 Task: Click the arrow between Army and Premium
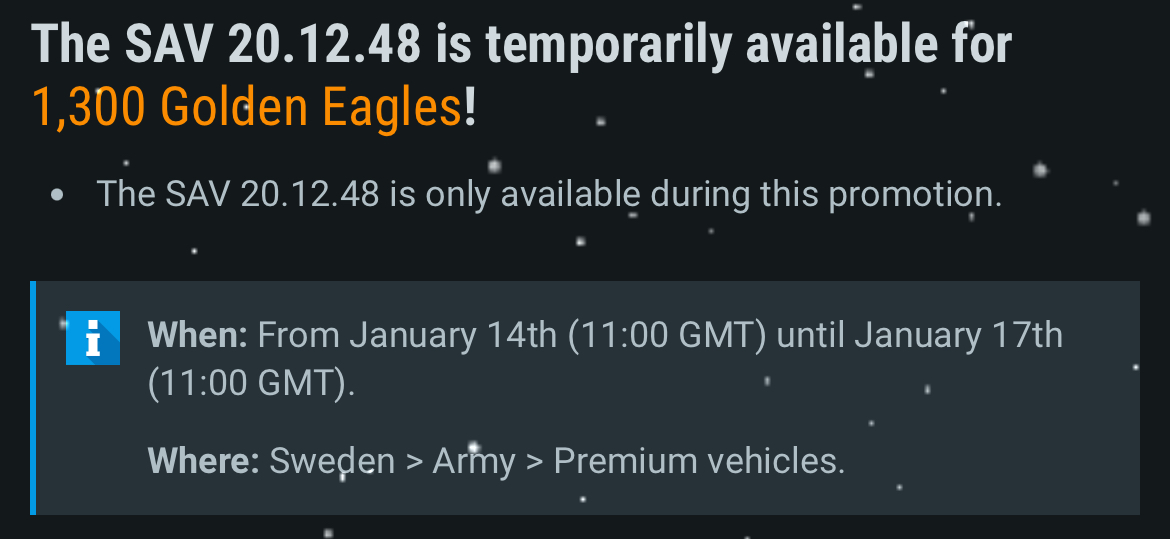(535, 462)
